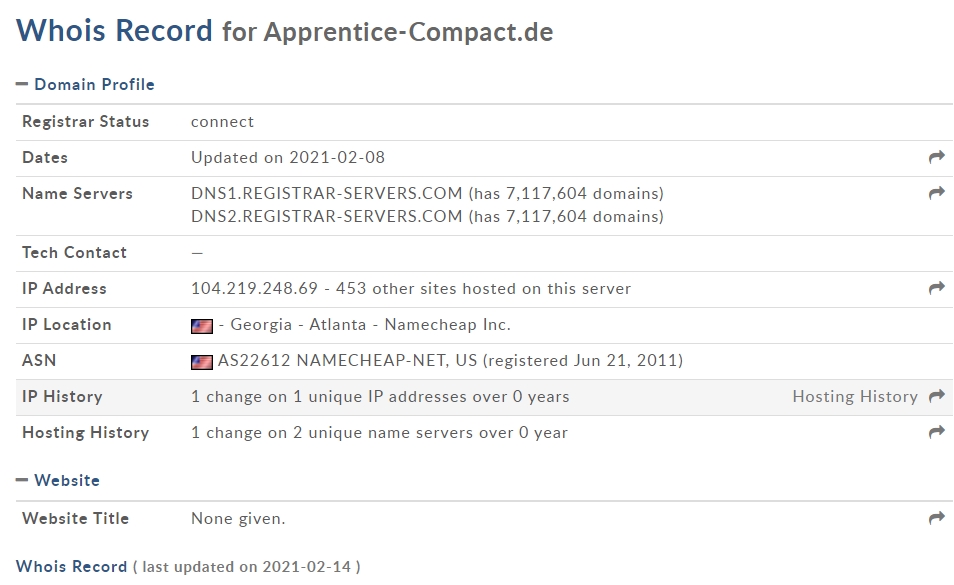Click the US flag in IP Location row

tap(201, 326)
